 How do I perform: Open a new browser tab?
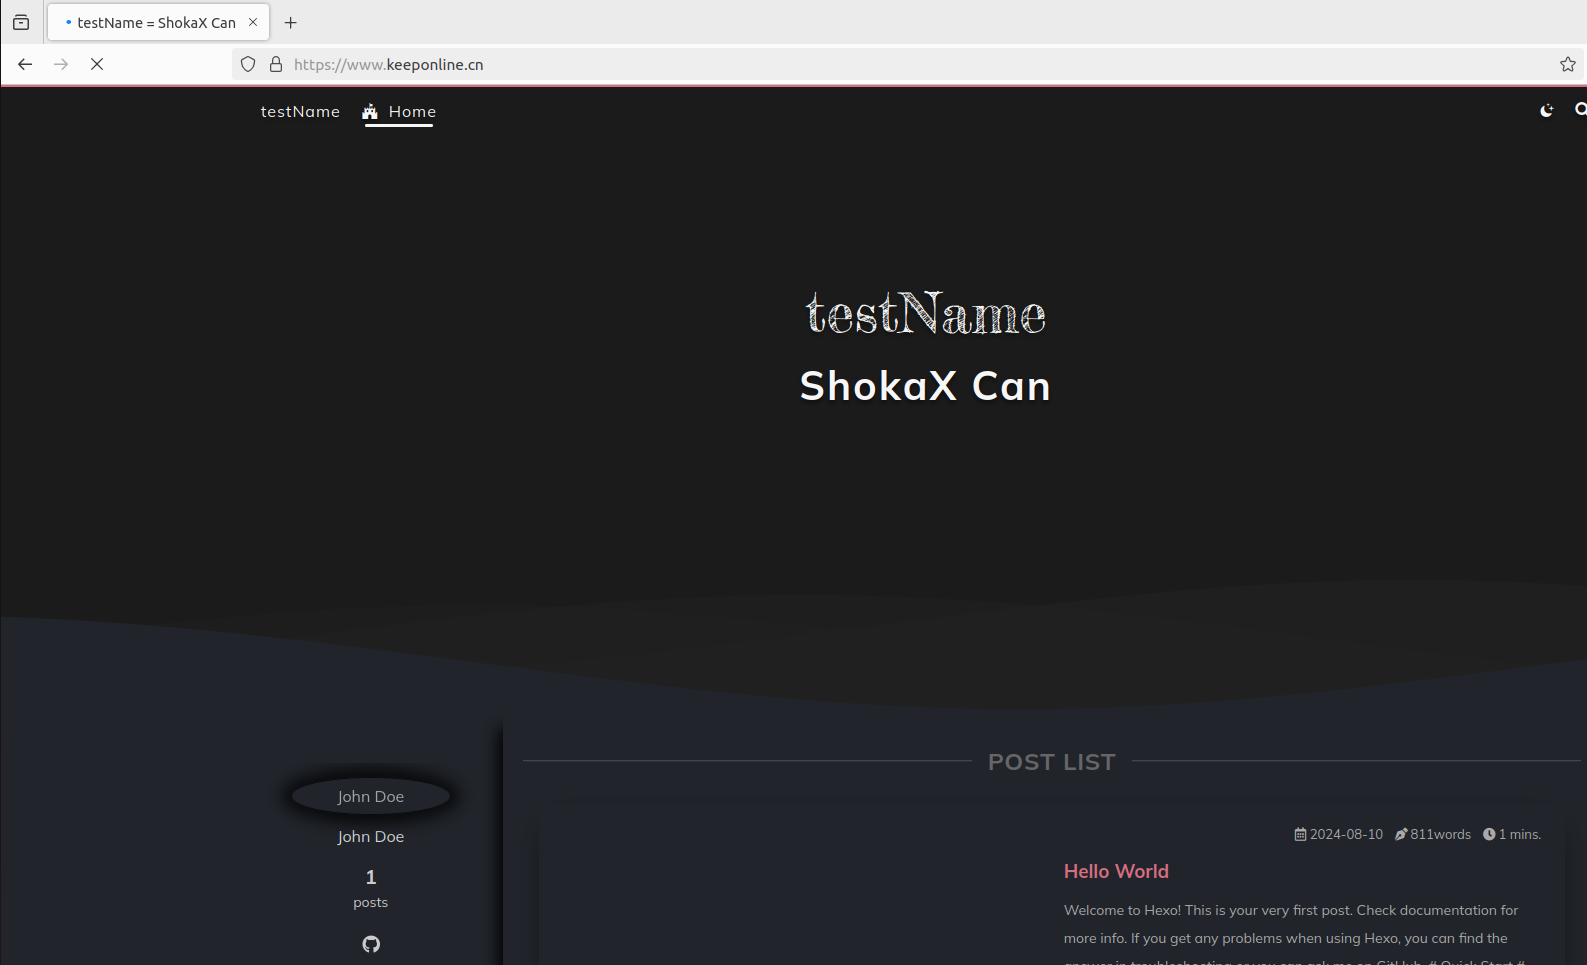(291, 22)
